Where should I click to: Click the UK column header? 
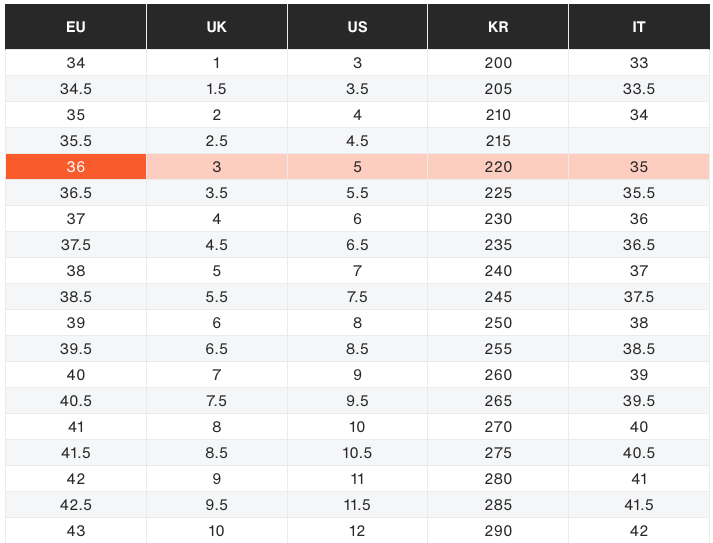point(216,27)
